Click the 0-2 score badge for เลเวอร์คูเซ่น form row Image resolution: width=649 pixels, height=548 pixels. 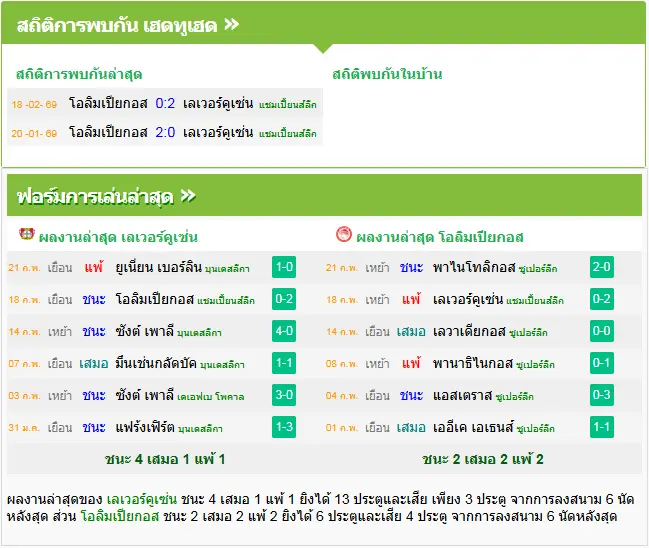coord(602,299)
